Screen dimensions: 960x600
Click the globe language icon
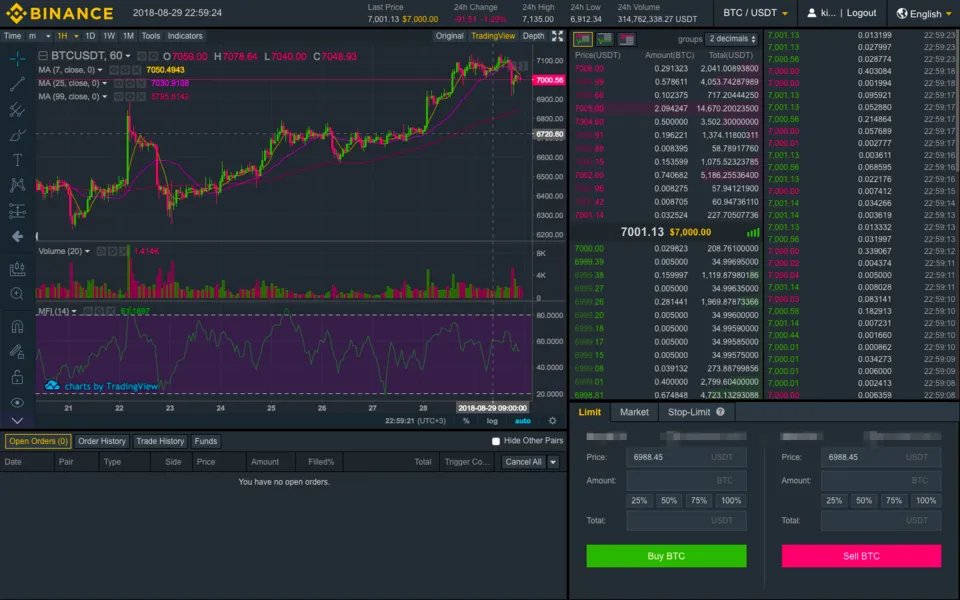click(902, 13)
